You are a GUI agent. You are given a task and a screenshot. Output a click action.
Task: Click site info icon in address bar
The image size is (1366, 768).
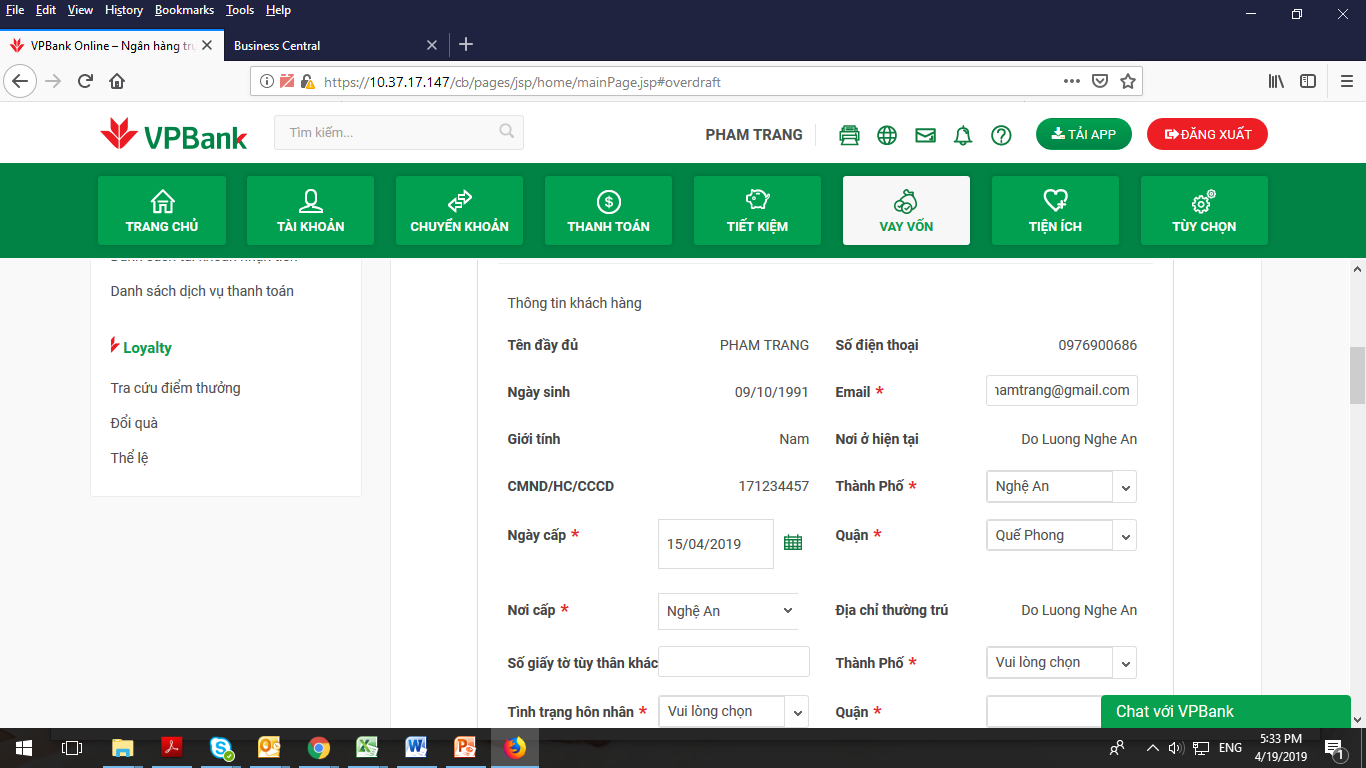[267, 81]
